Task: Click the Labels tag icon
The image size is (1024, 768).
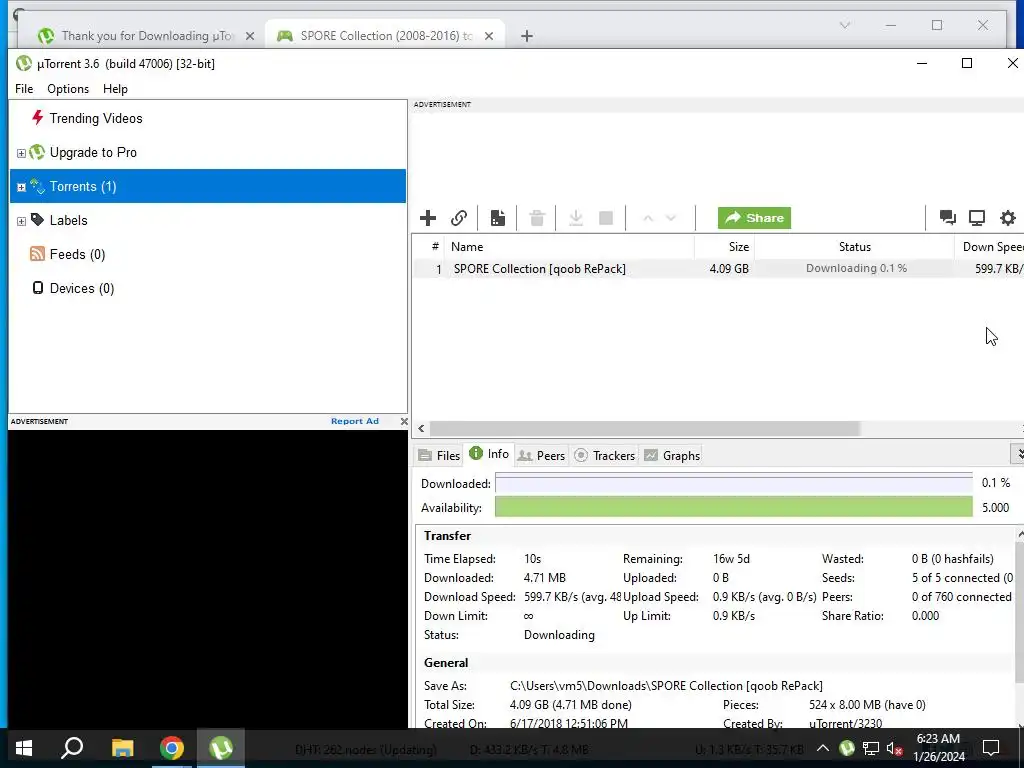Action: coord(37,219)
